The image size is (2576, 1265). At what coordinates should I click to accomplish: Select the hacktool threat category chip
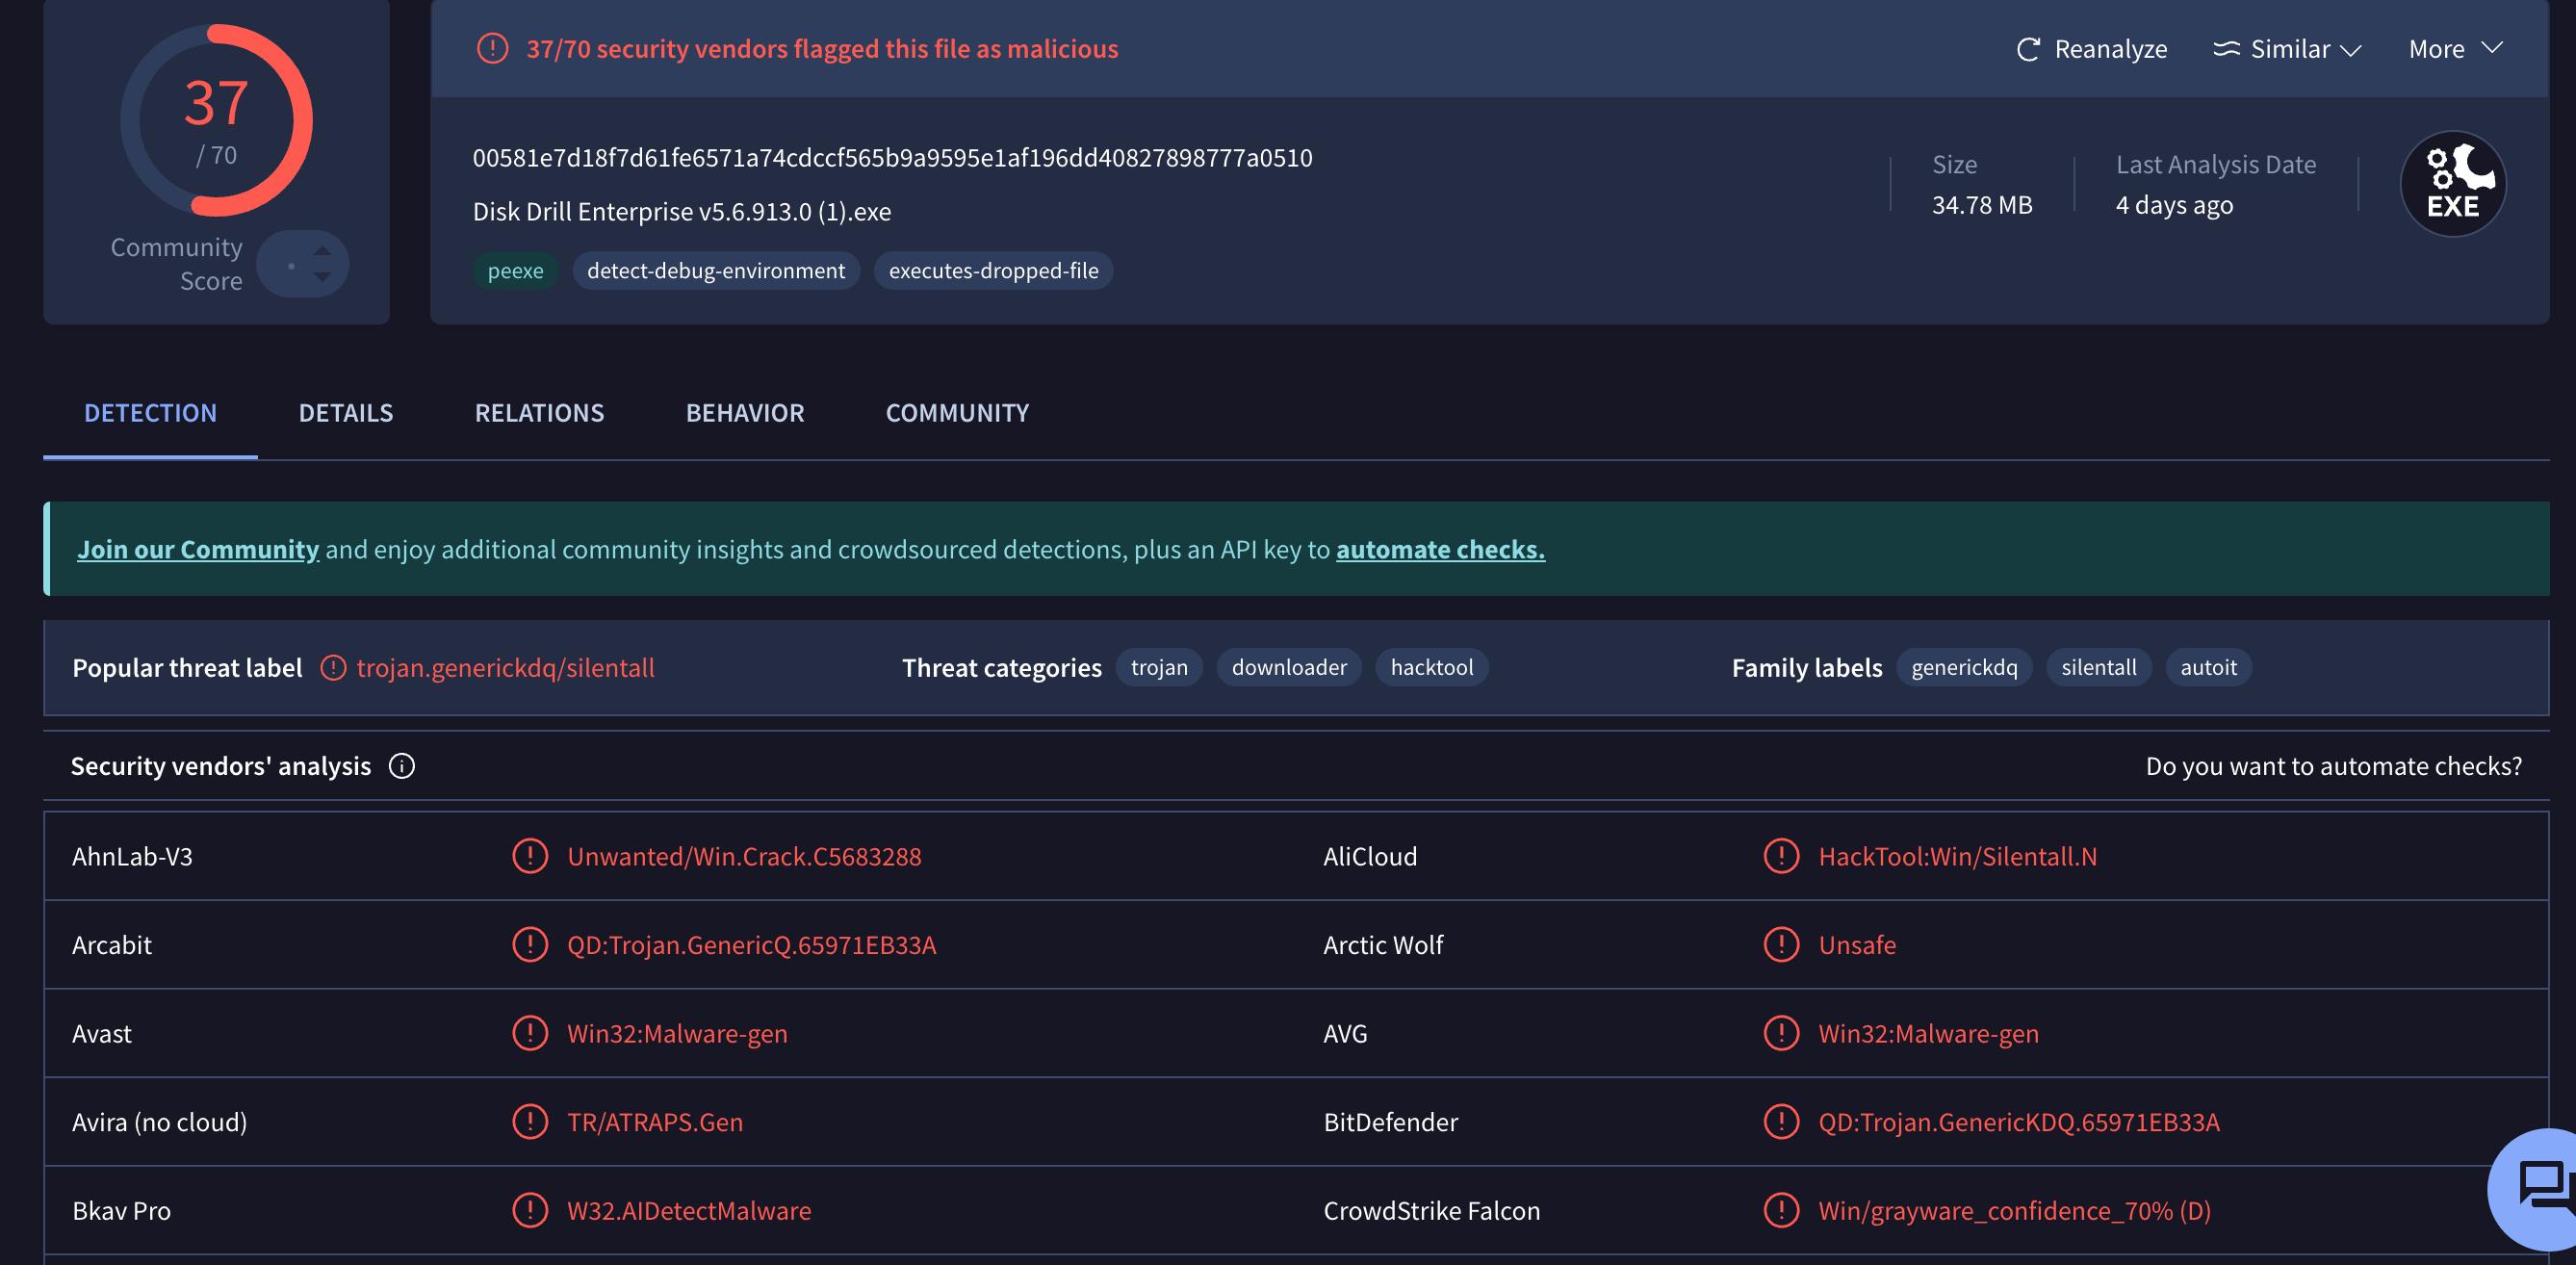(1431, 667)
